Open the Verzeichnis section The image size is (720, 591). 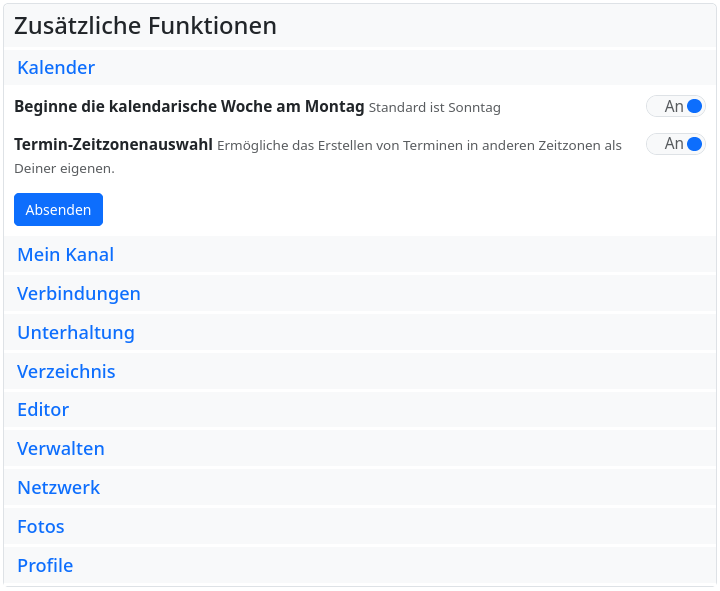66,372
